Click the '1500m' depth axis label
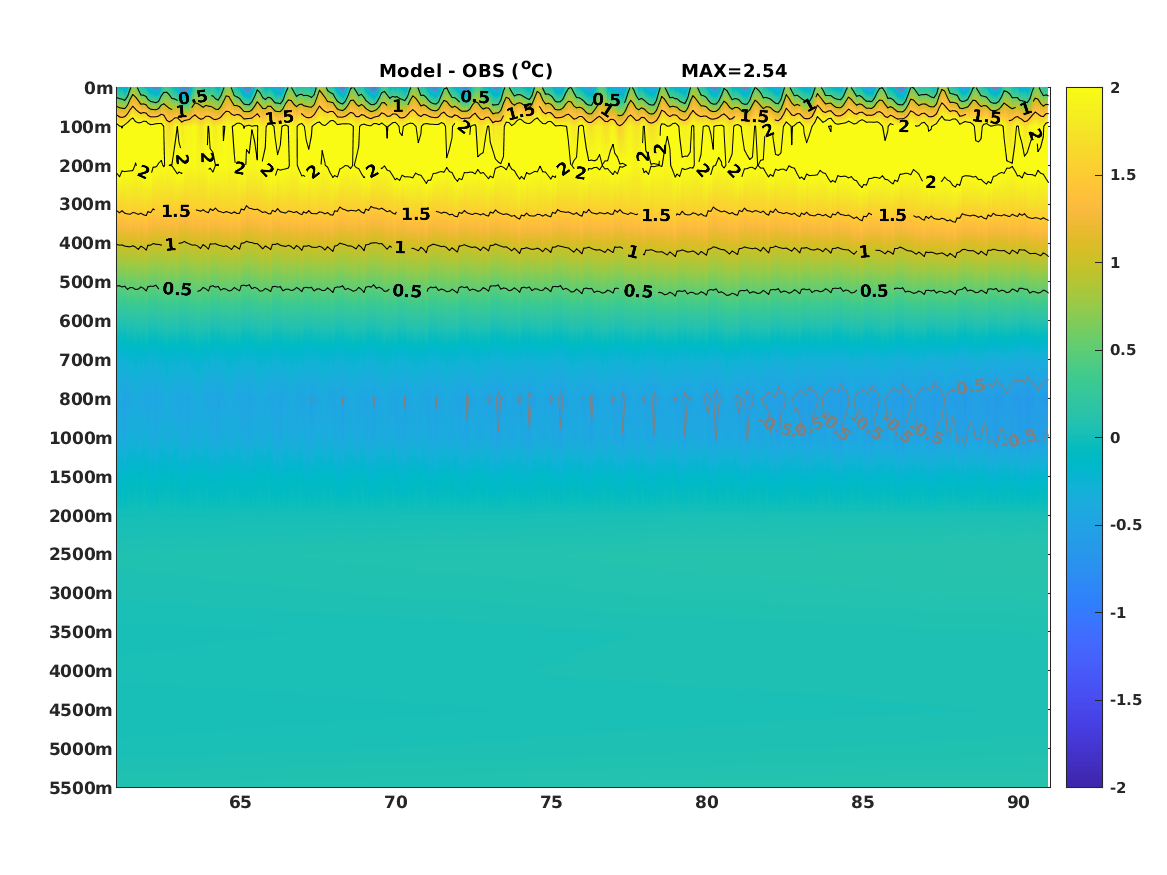This screenshot has height=875, width=1167. pos(81,477)
